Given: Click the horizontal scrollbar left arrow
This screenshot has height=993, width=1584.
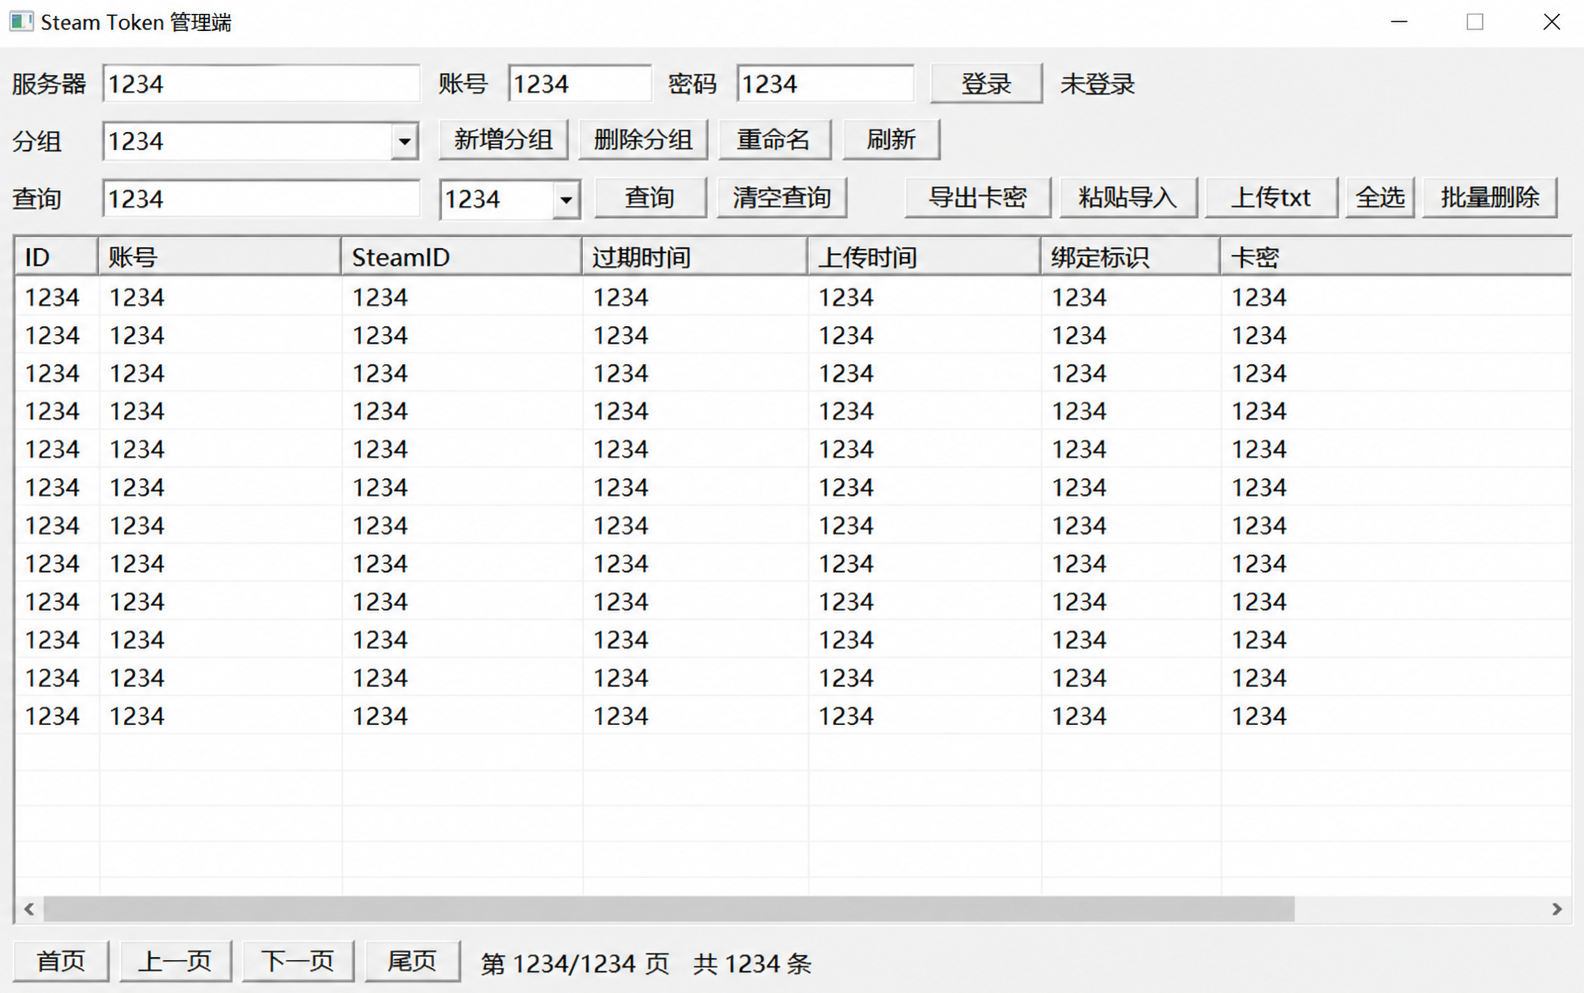Looking at the screenshot, I should (x=29, y=909).
